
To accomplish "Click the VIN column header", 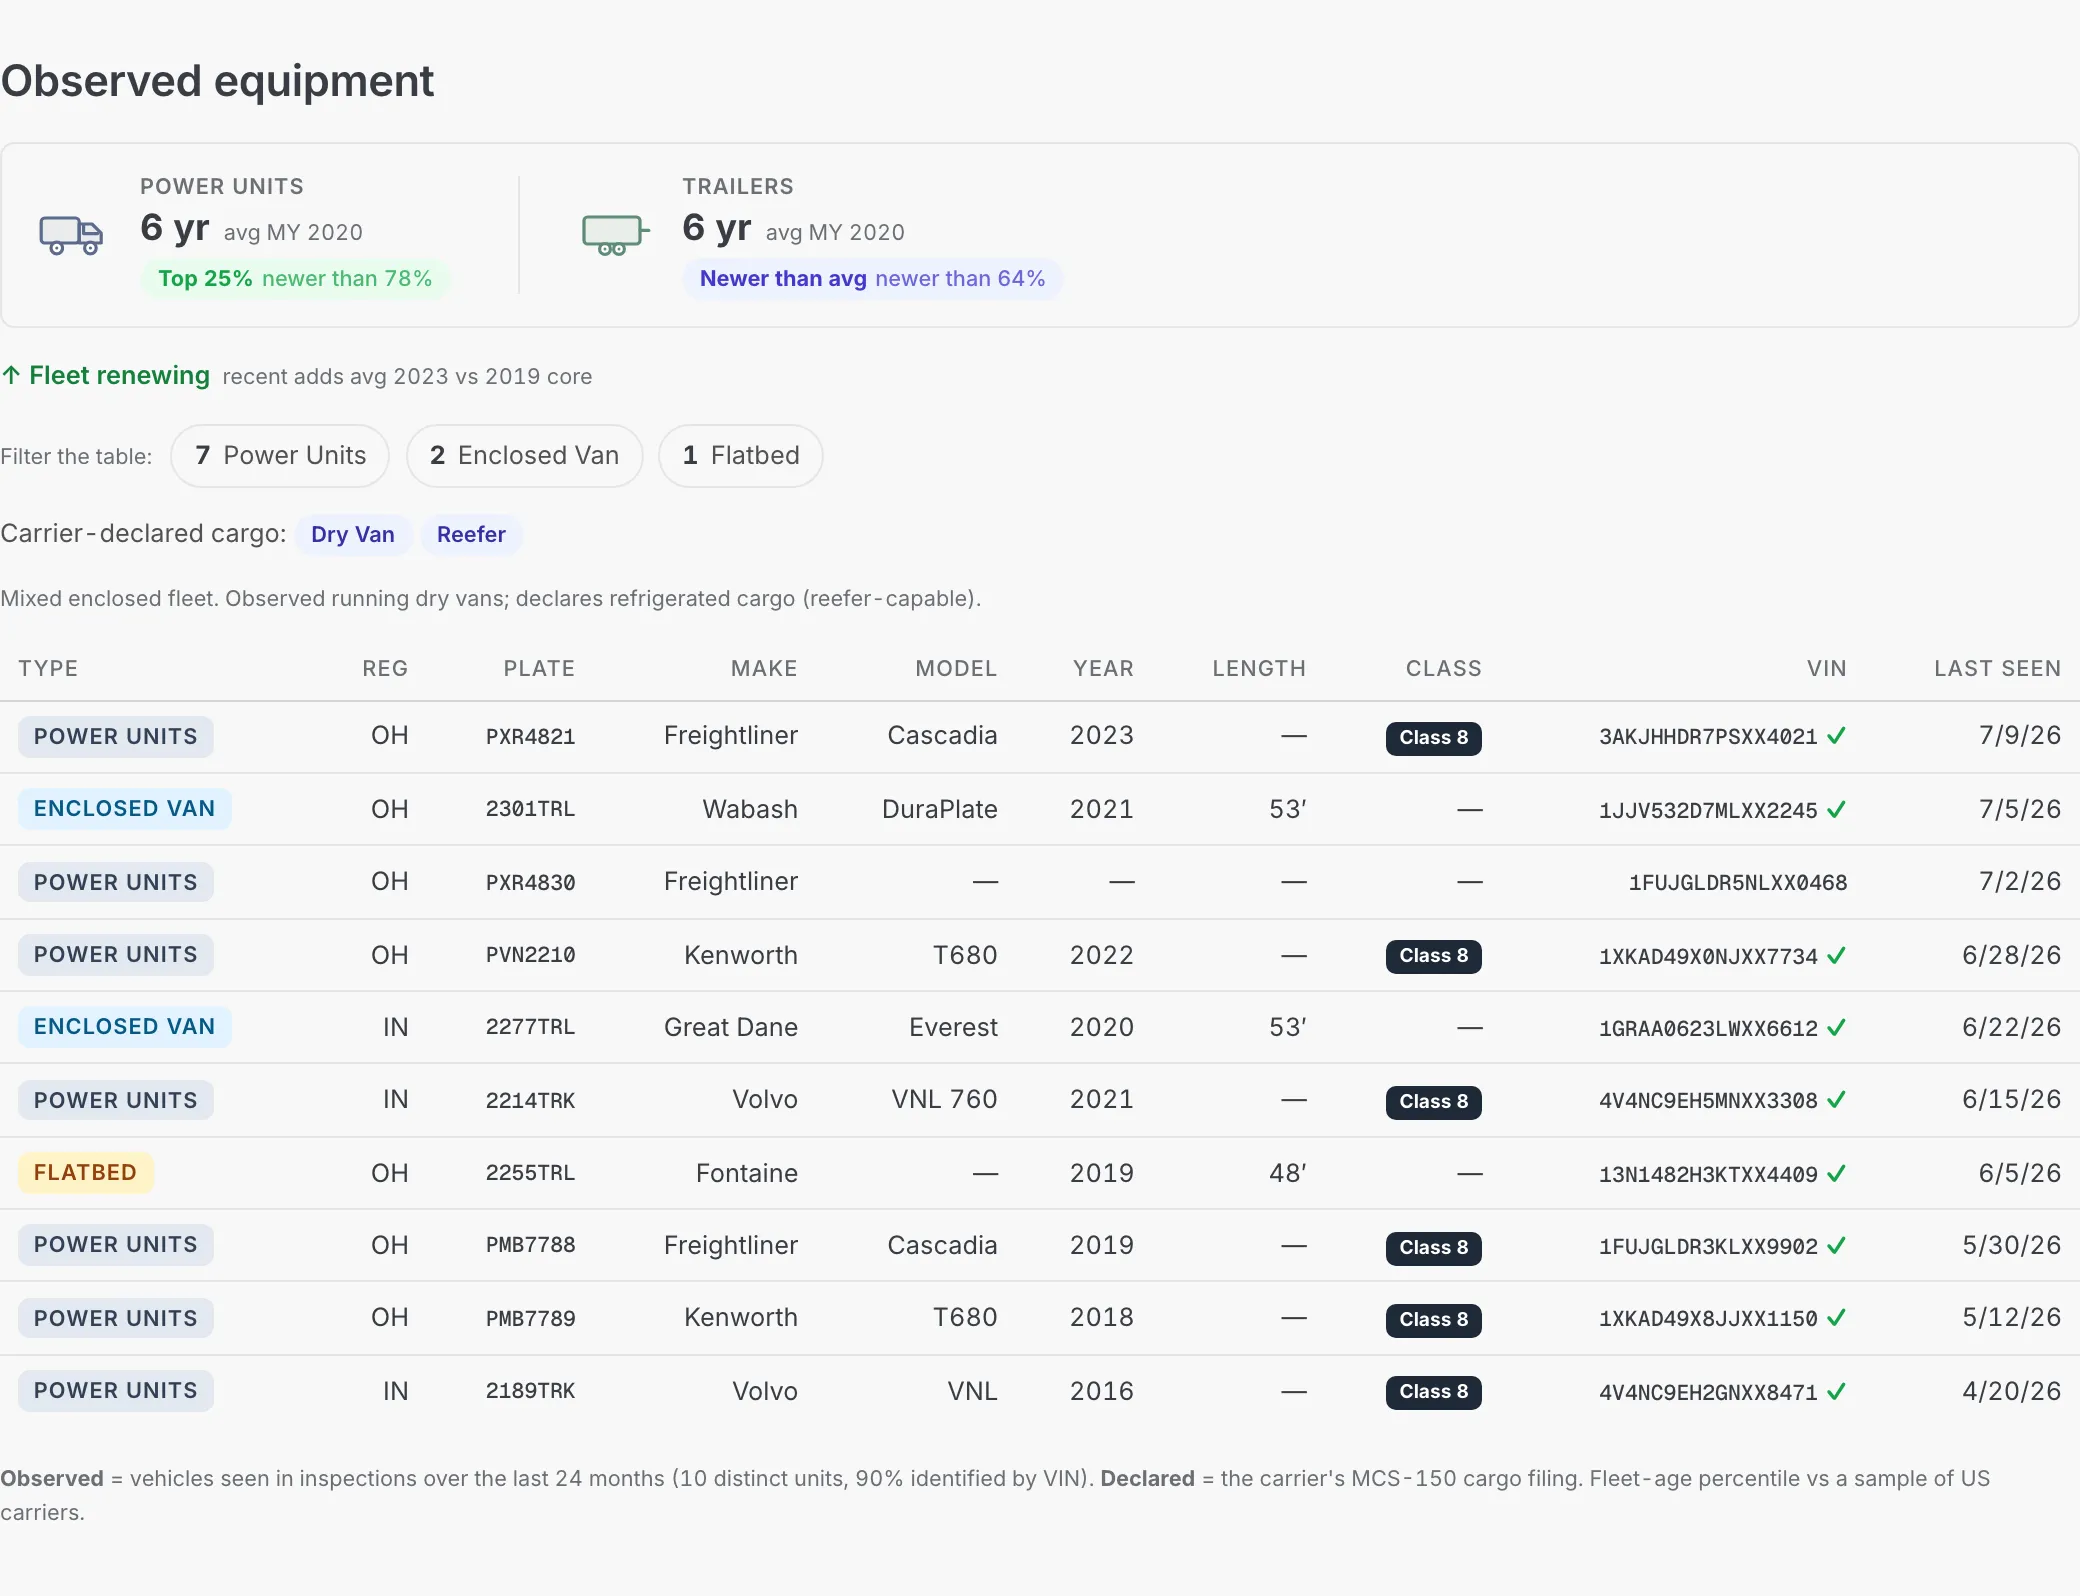I will click(1827, 669).
